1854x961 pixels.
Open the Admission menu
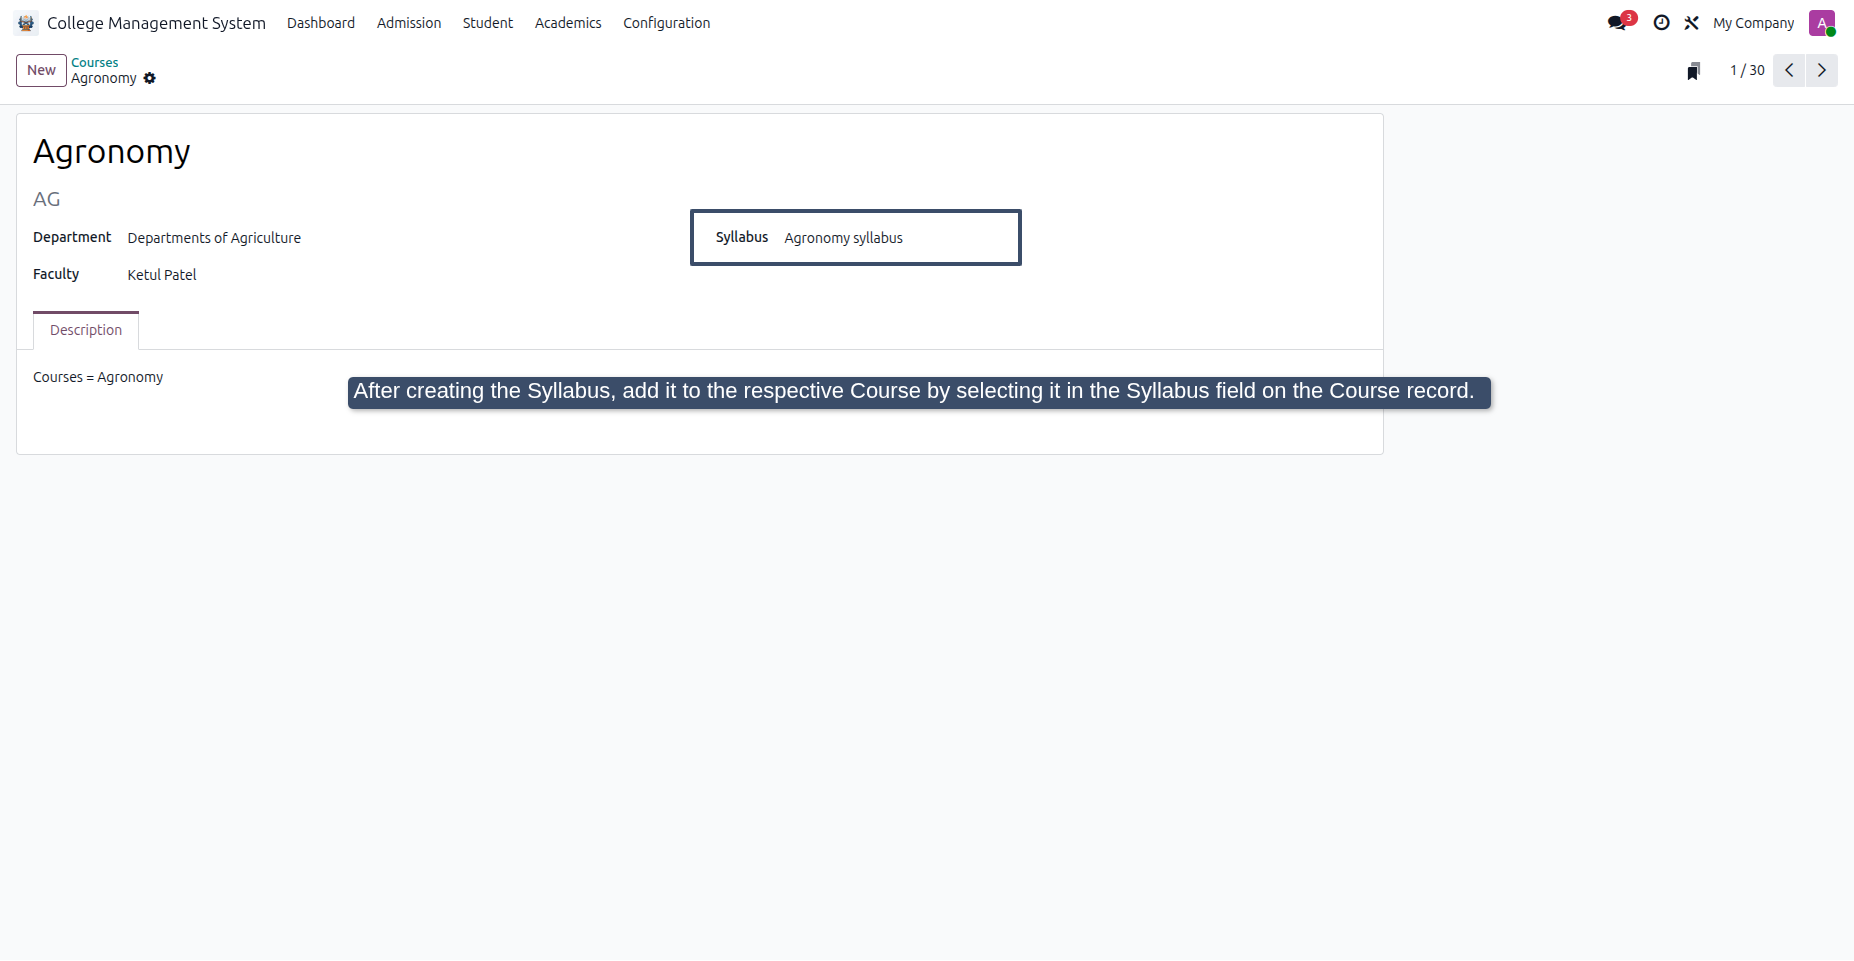(x=409, y=23)
